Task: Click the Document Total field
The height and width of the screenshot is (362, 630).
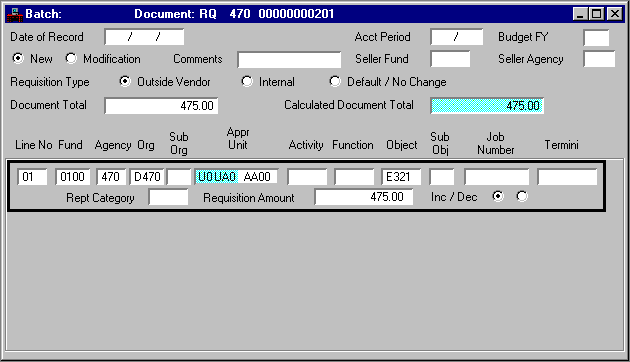Action: tap(161, 106)
